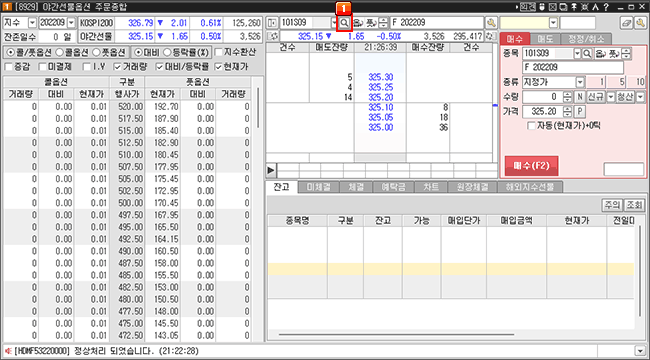650x360 pixels.
Task: Click the 조회 button
Action: 634,205
